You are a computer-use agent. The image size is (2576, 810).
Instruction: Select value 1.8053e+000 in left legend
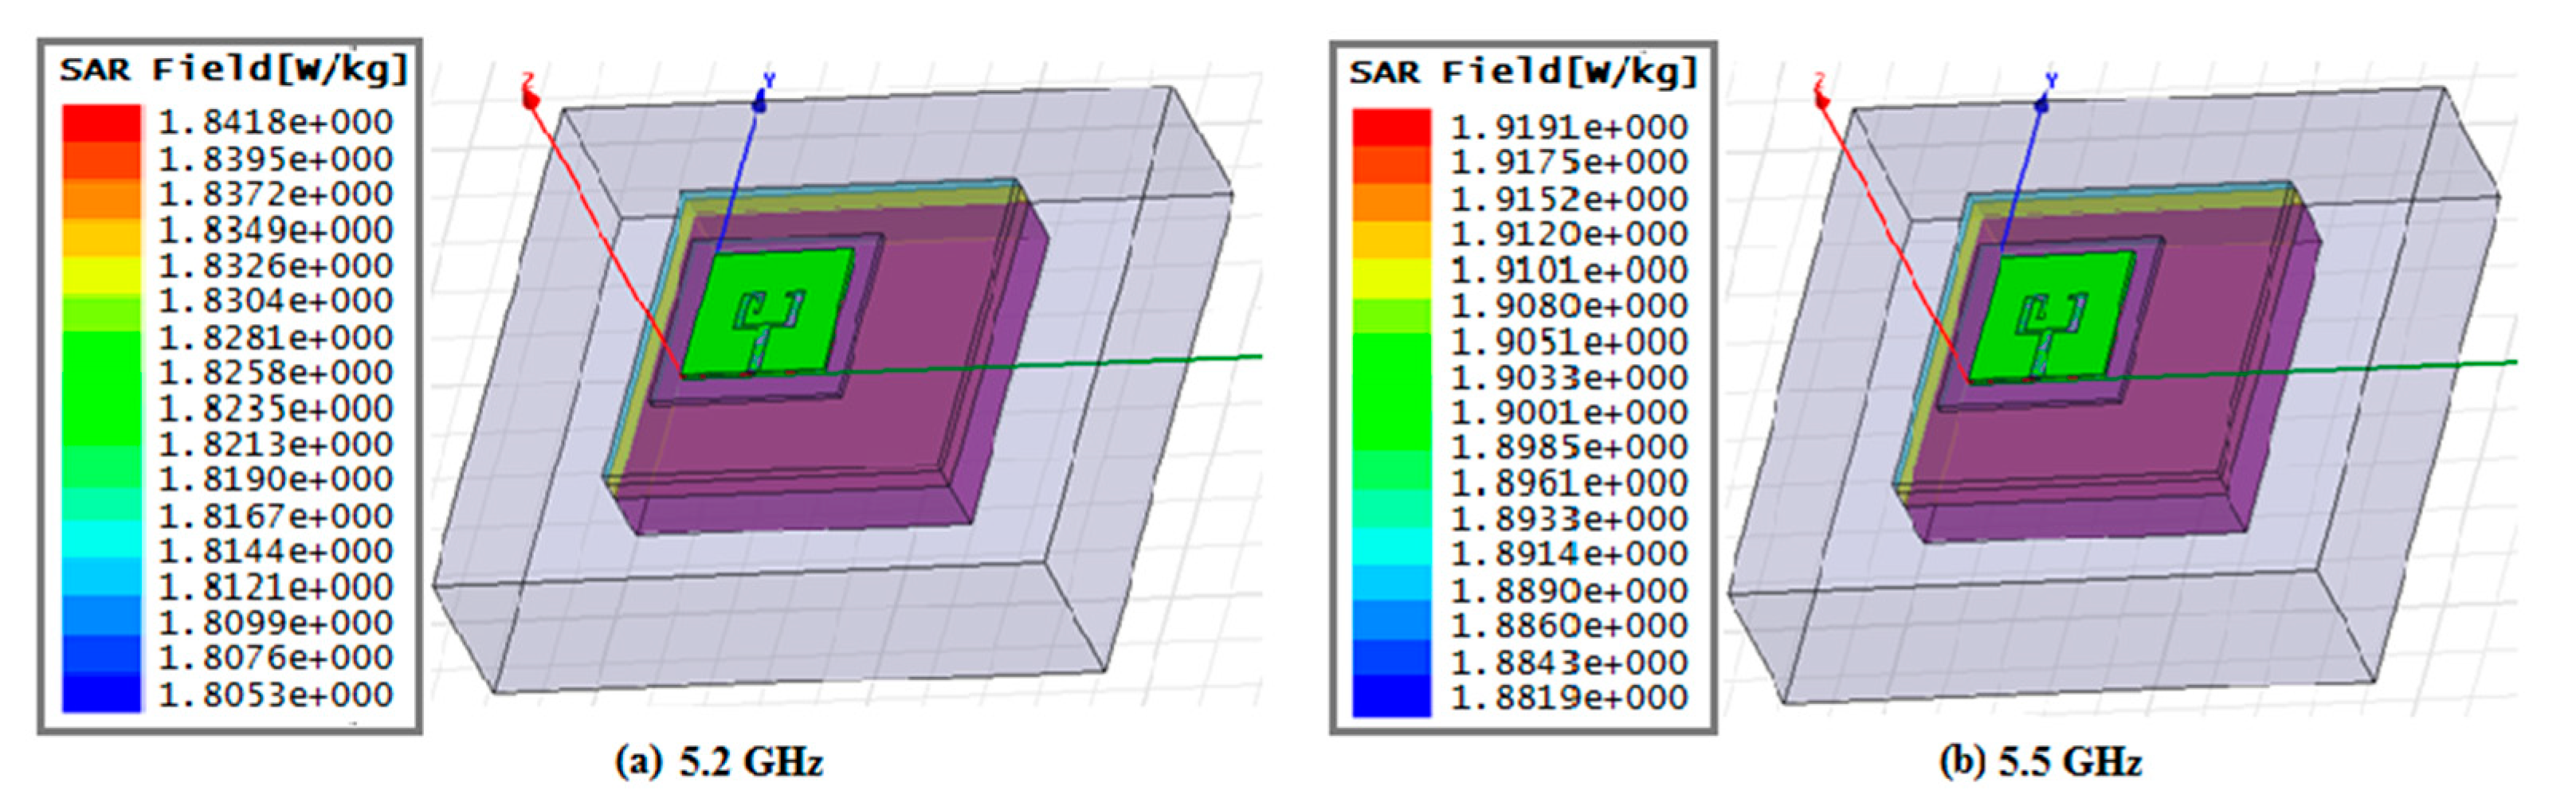pyautogui.click(x=276, y=694)
